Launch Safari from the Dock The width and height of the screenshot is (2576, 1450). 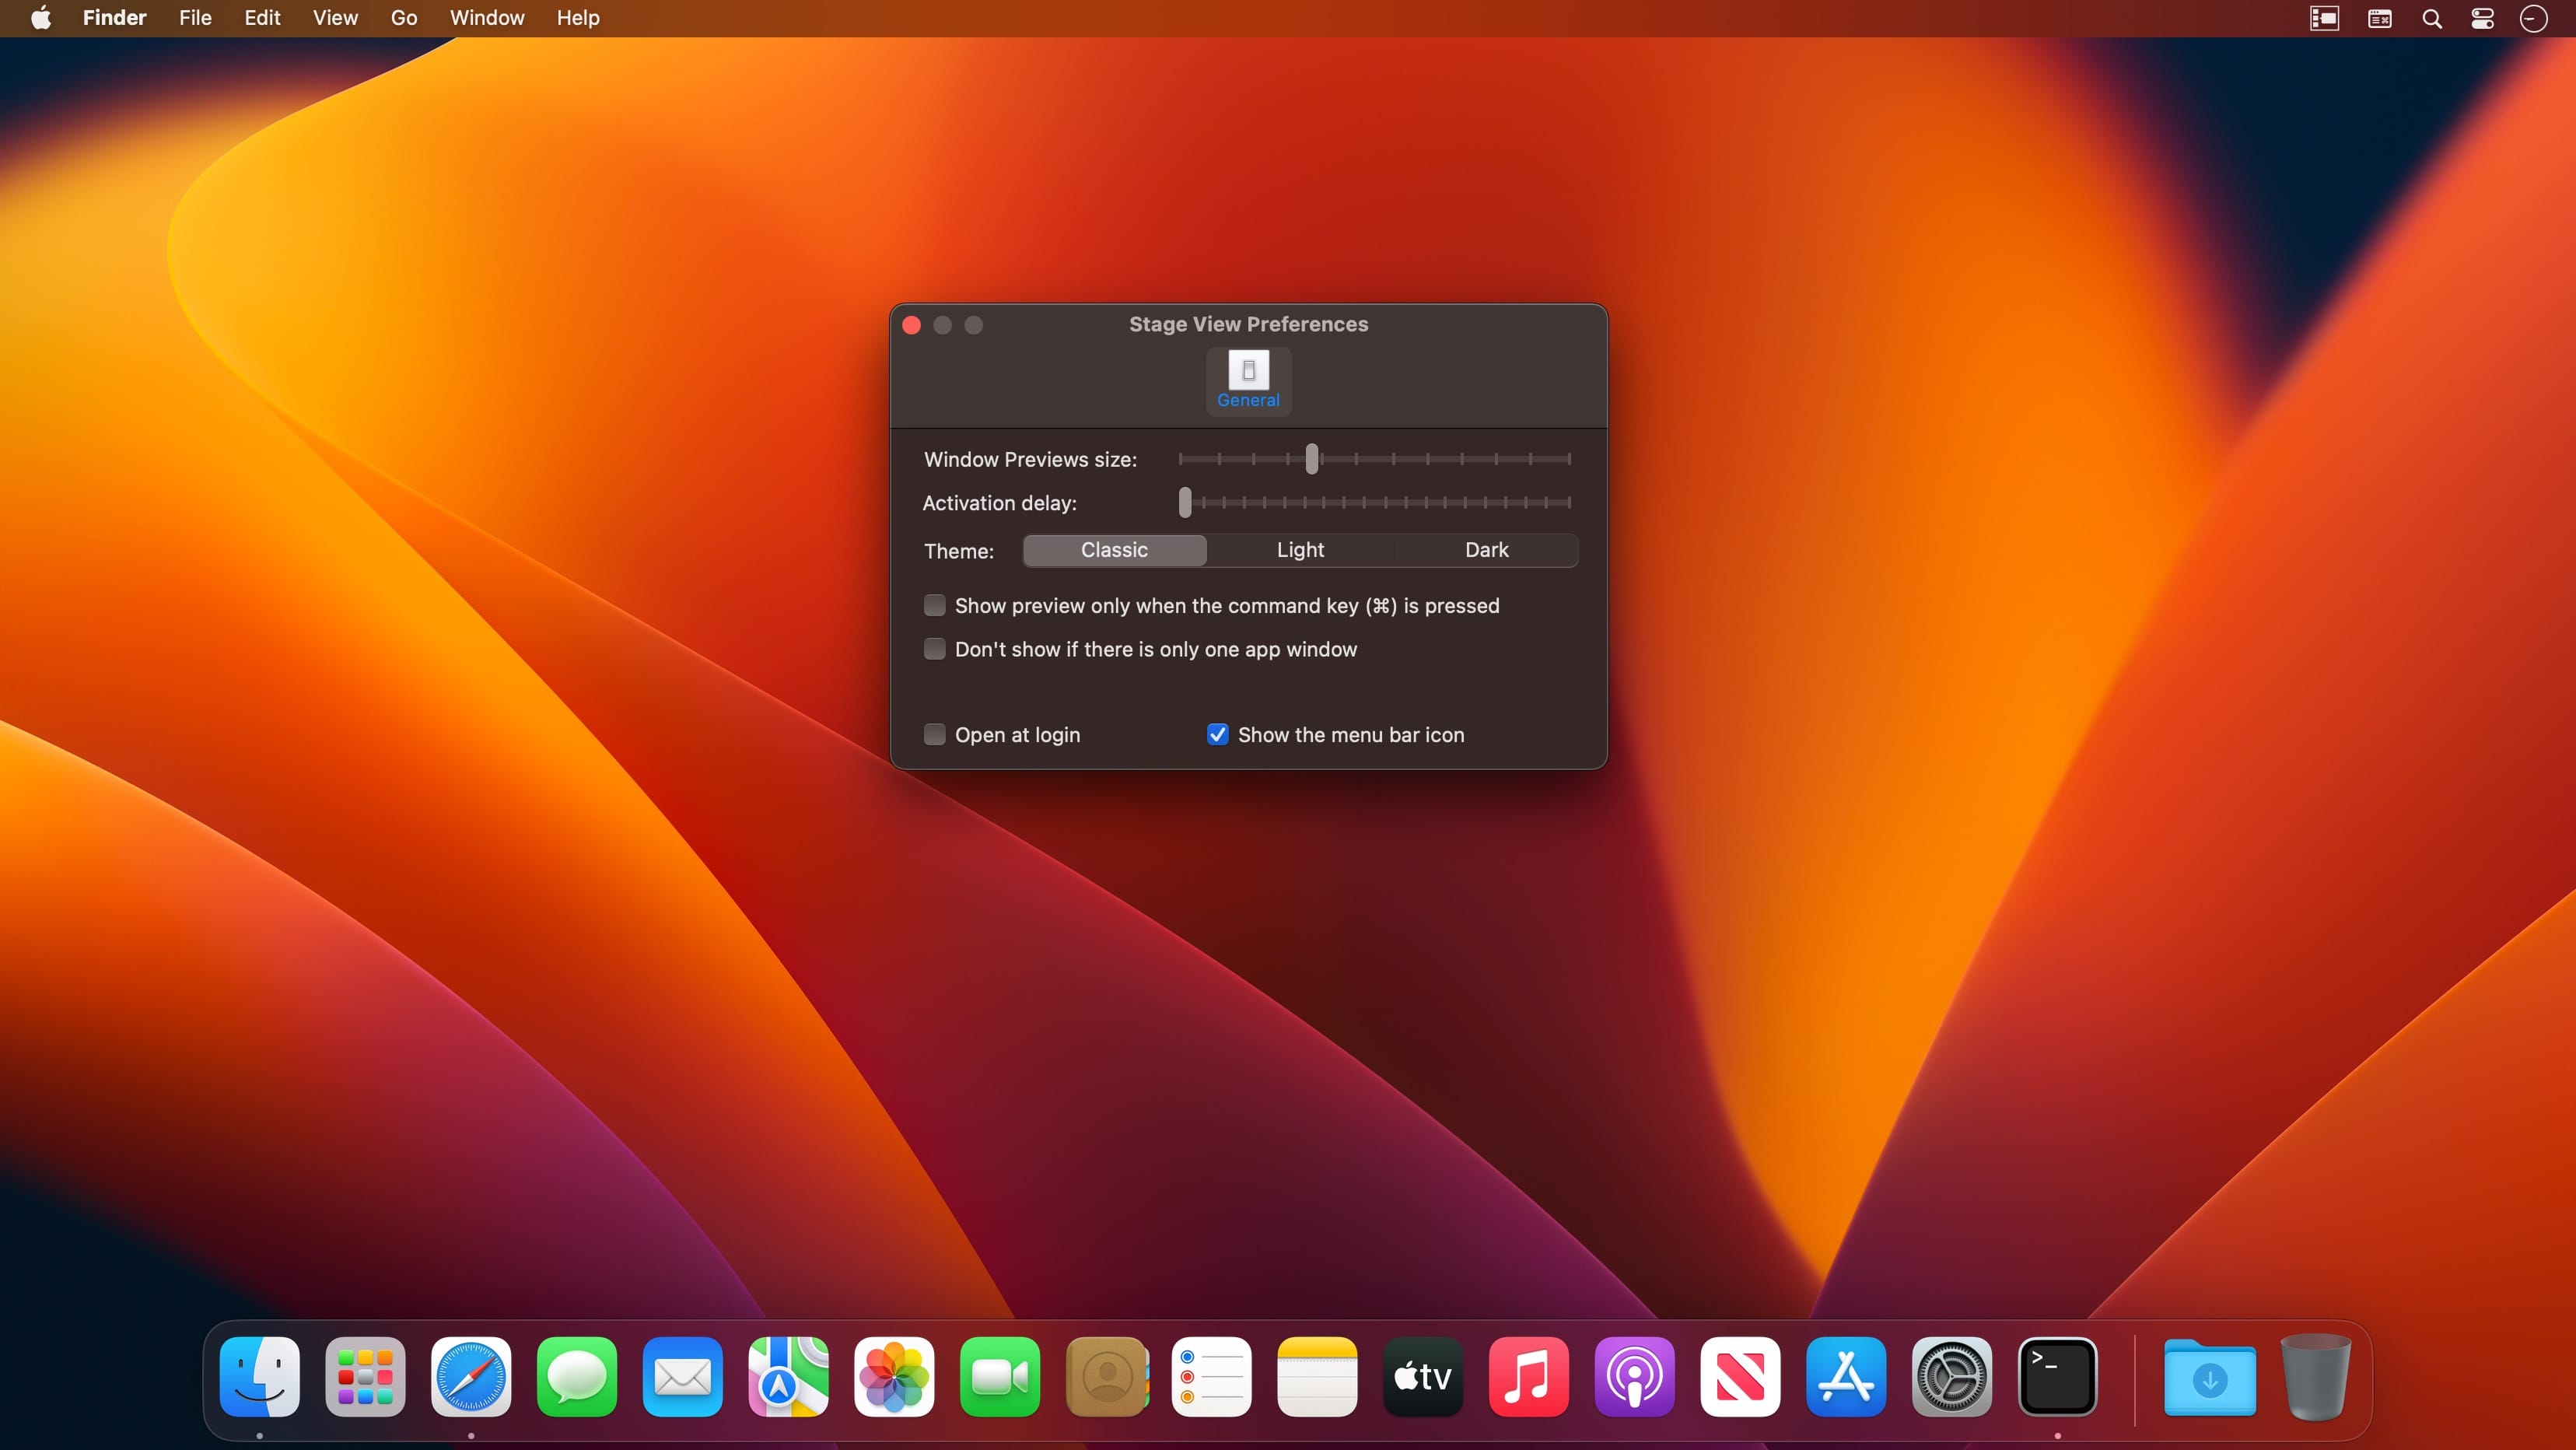[x=471, y=1376]
